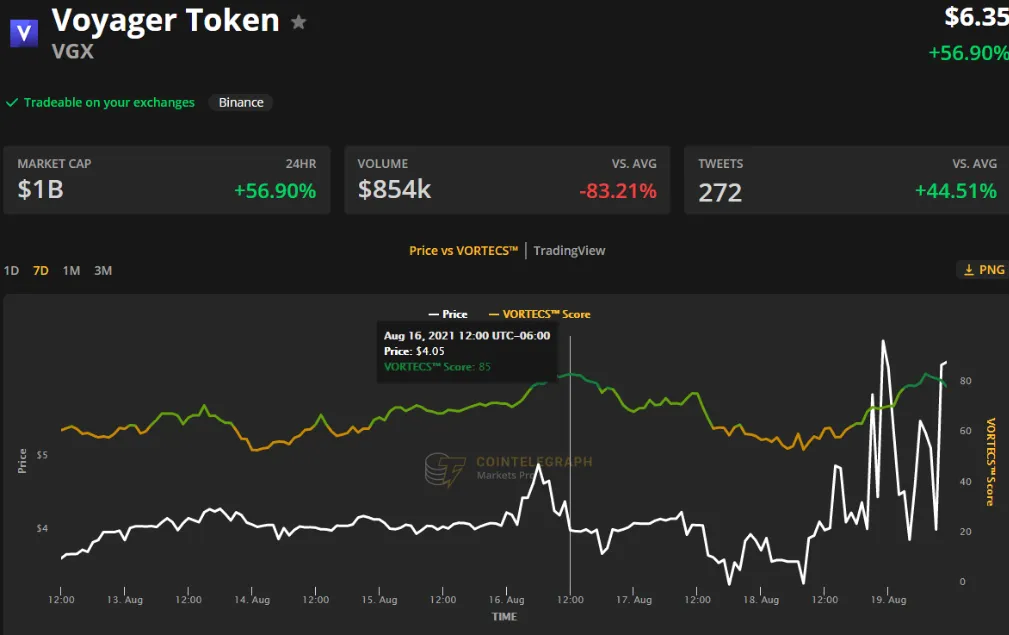This screenshot has height=635, width=1009.
Task: Select the Price vs VORTECS tab
Action: point(463,250)
